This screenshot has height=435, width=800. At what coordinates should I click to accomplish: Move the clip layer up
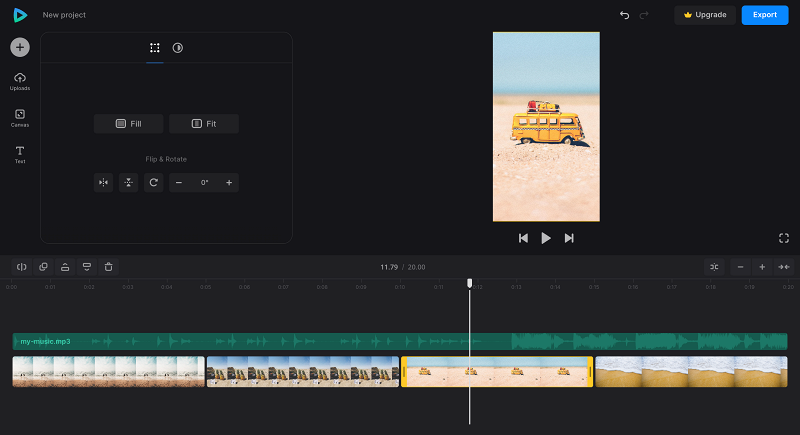(65, 267)
